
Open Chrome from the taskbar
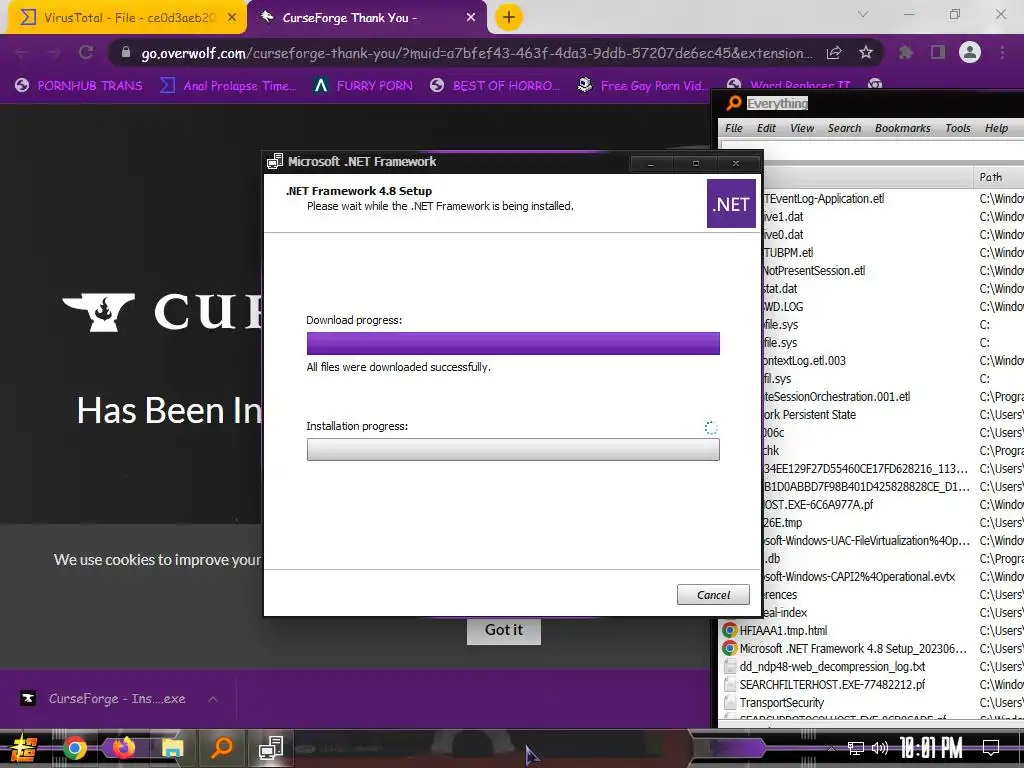click(x=74, y=748)
